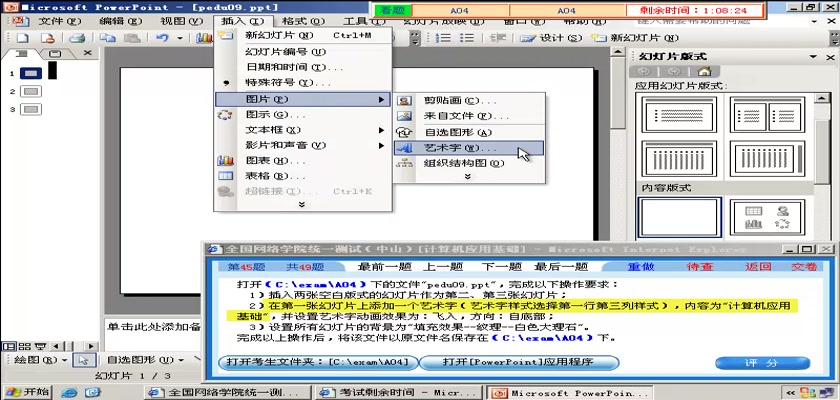Select slide 3 thumbnail
The height and width of the screenshot is (400, 840).
pyautogui.click(x=31, y=109)
